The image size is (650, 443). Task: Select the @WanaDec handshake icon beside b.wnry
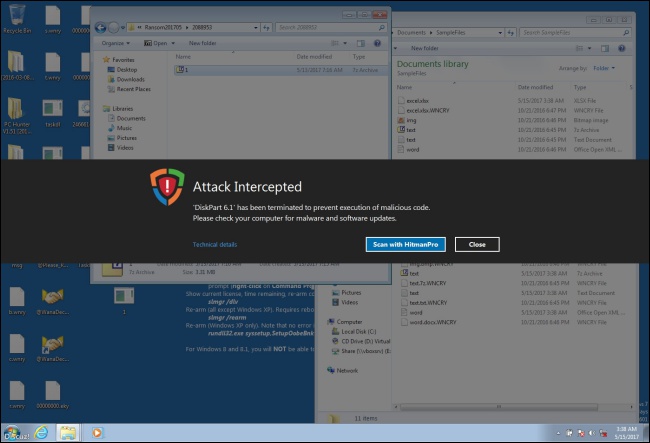pyautogui.click(x=53, y=300)
